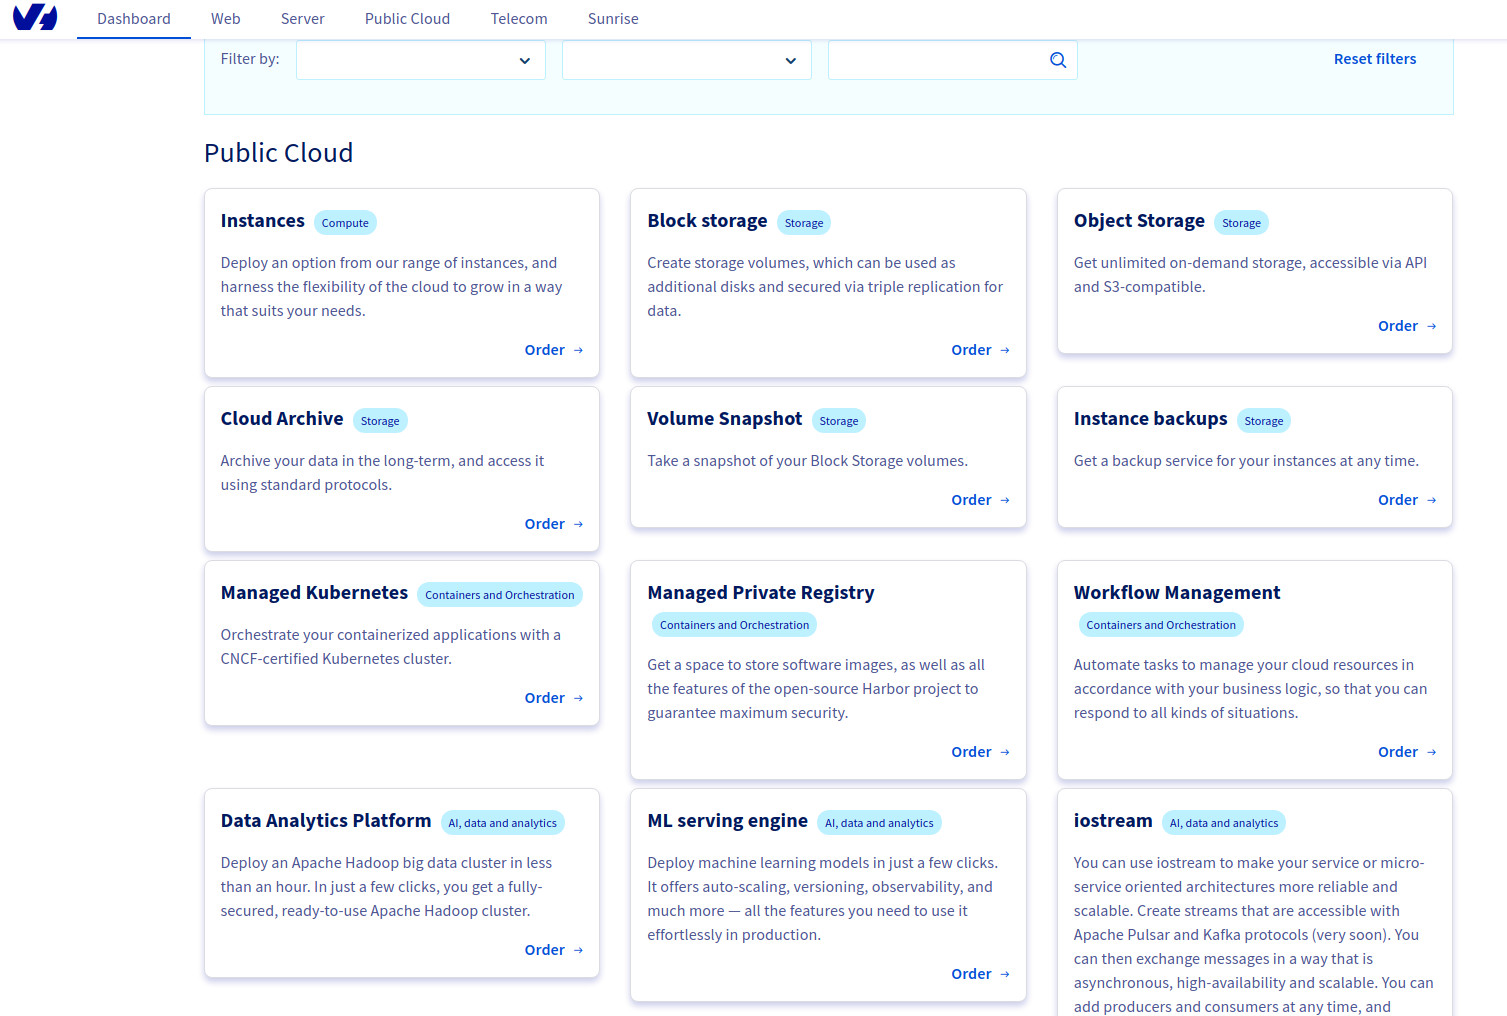This screenshot has height=1016, width=1507.
Task: Expand the second filter dropdown
Action: click(687, 60)
